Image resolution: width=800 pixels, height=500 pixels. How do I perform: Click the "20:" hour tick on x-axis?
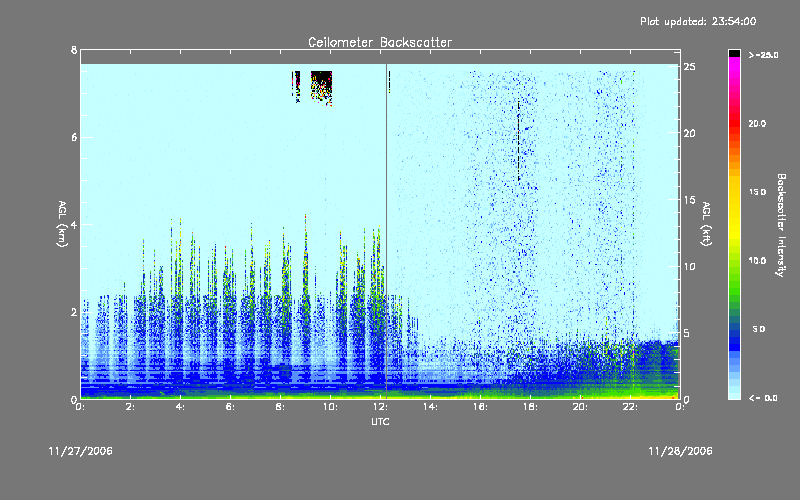pos(580,407)
